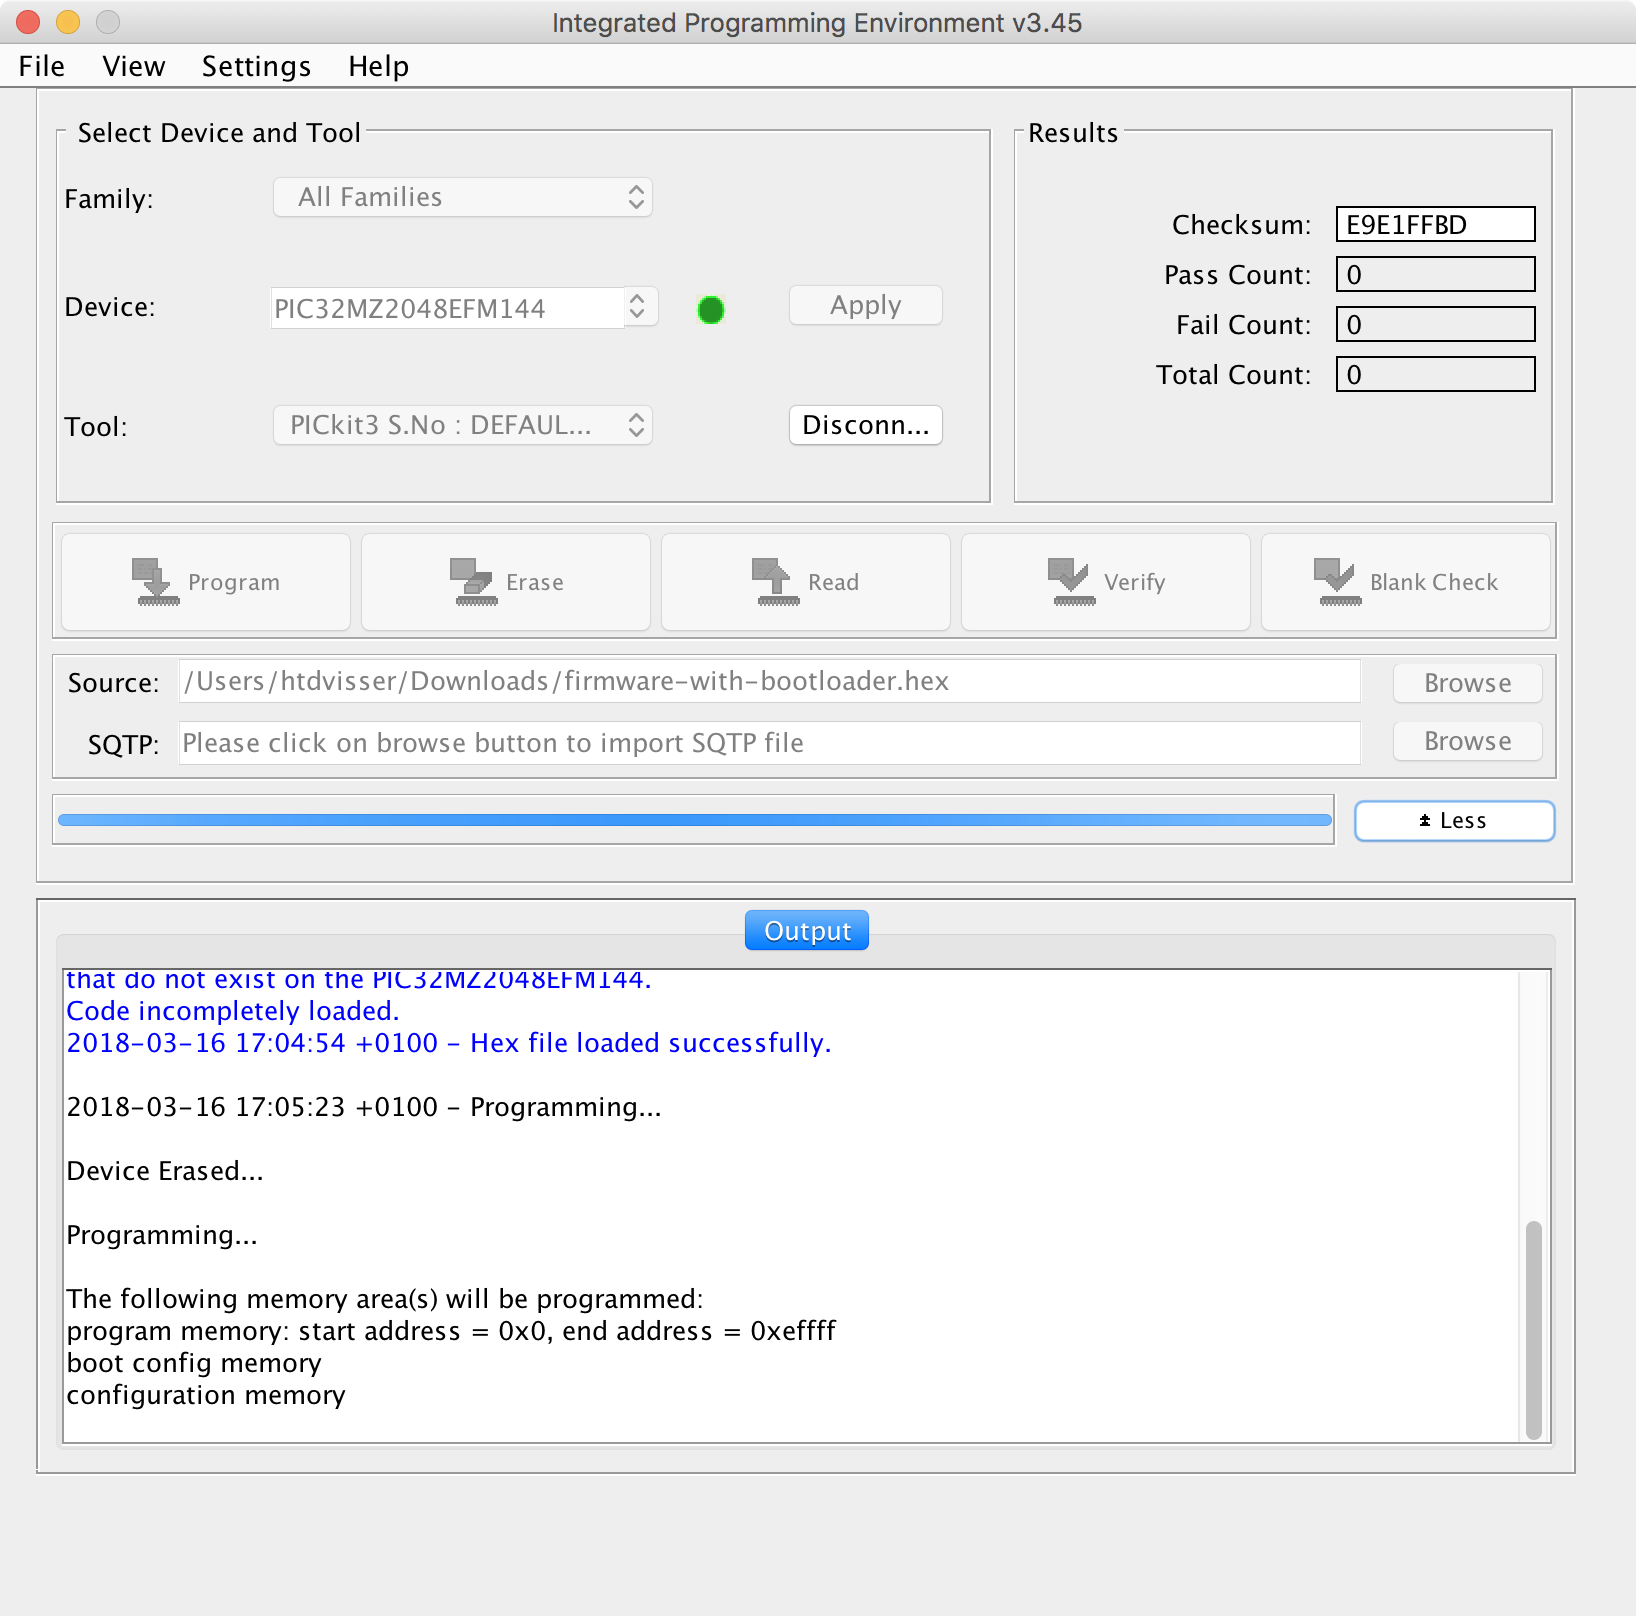This screenshot has width=1636, height=1616.
Task: Click the 'program memory: start address' log line
Action: point(451,1331)
